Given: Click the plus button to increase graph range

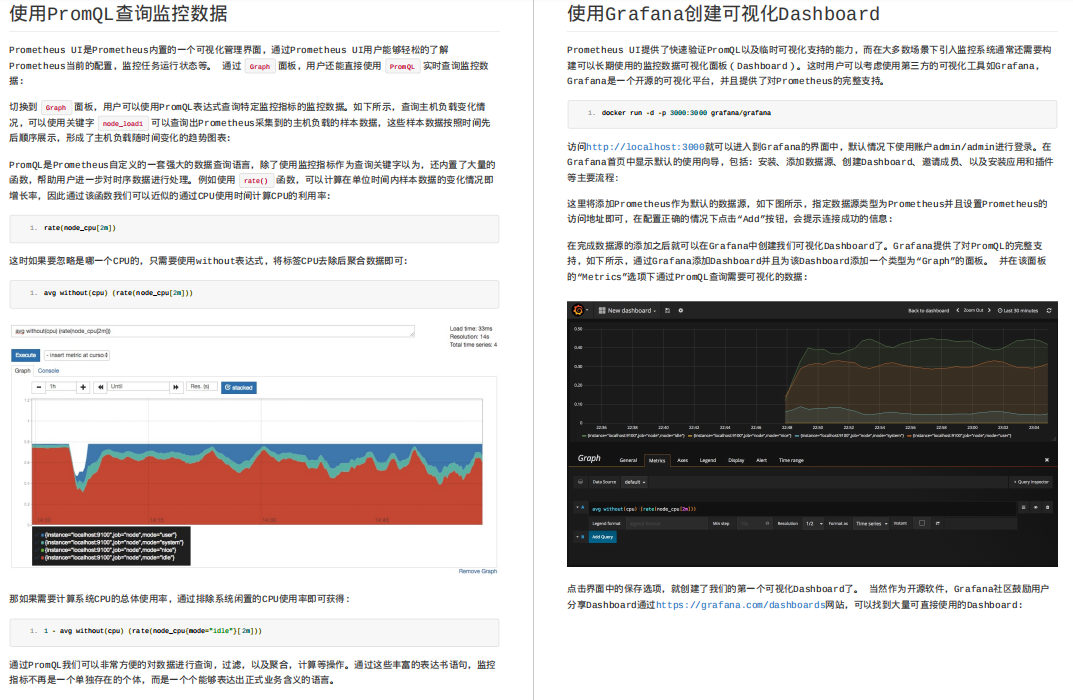Looking at the screenshot, I should [x=83, y=387].
